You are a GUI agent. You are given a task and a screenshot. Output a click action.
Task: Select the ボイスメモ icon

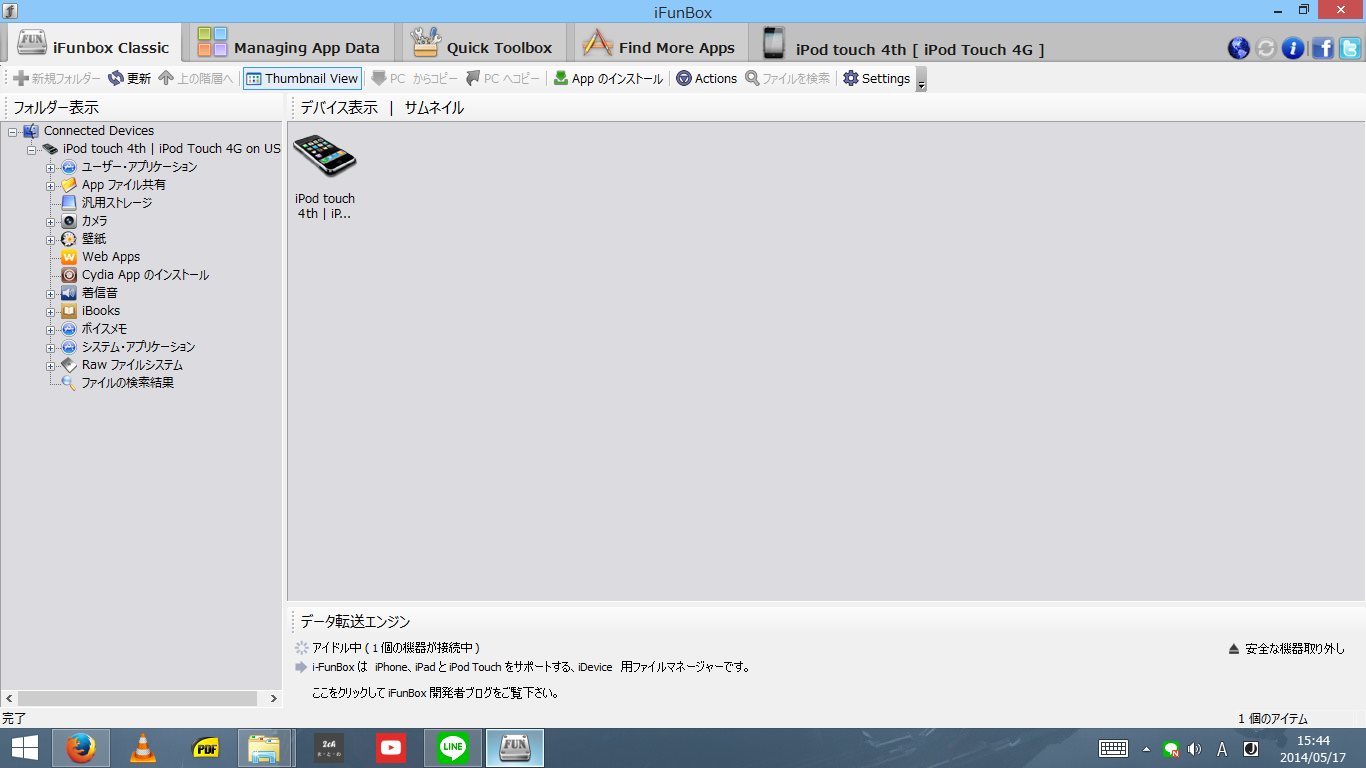[69, 329]
